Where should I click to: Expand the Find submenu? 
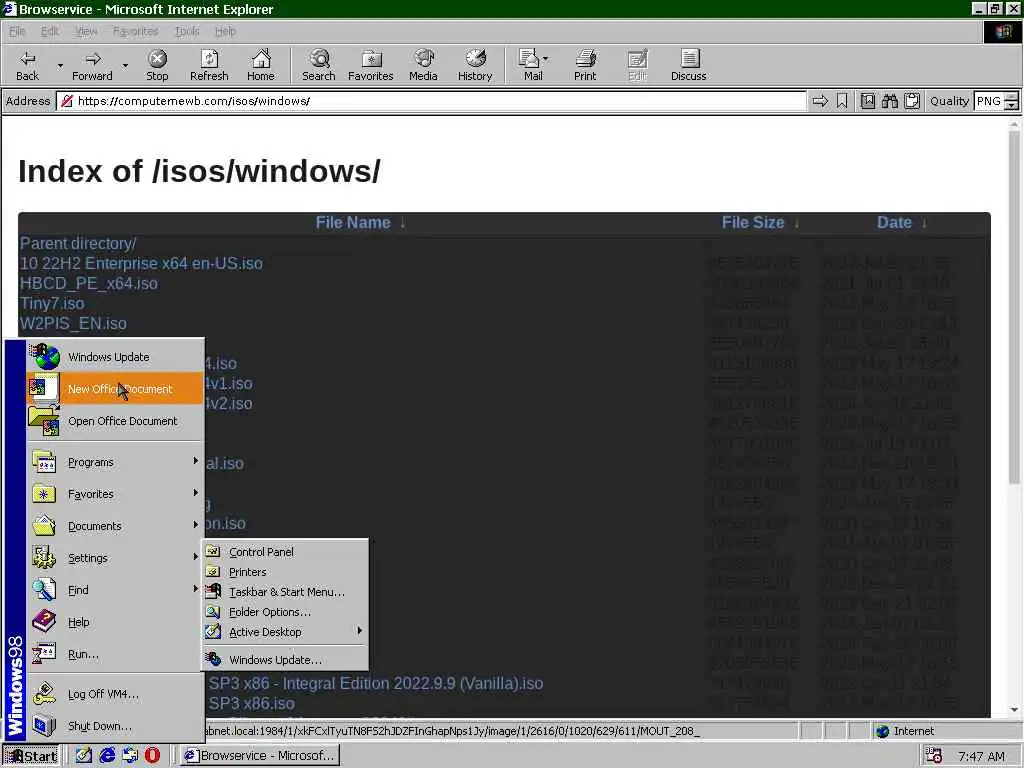tap(116, 590)
